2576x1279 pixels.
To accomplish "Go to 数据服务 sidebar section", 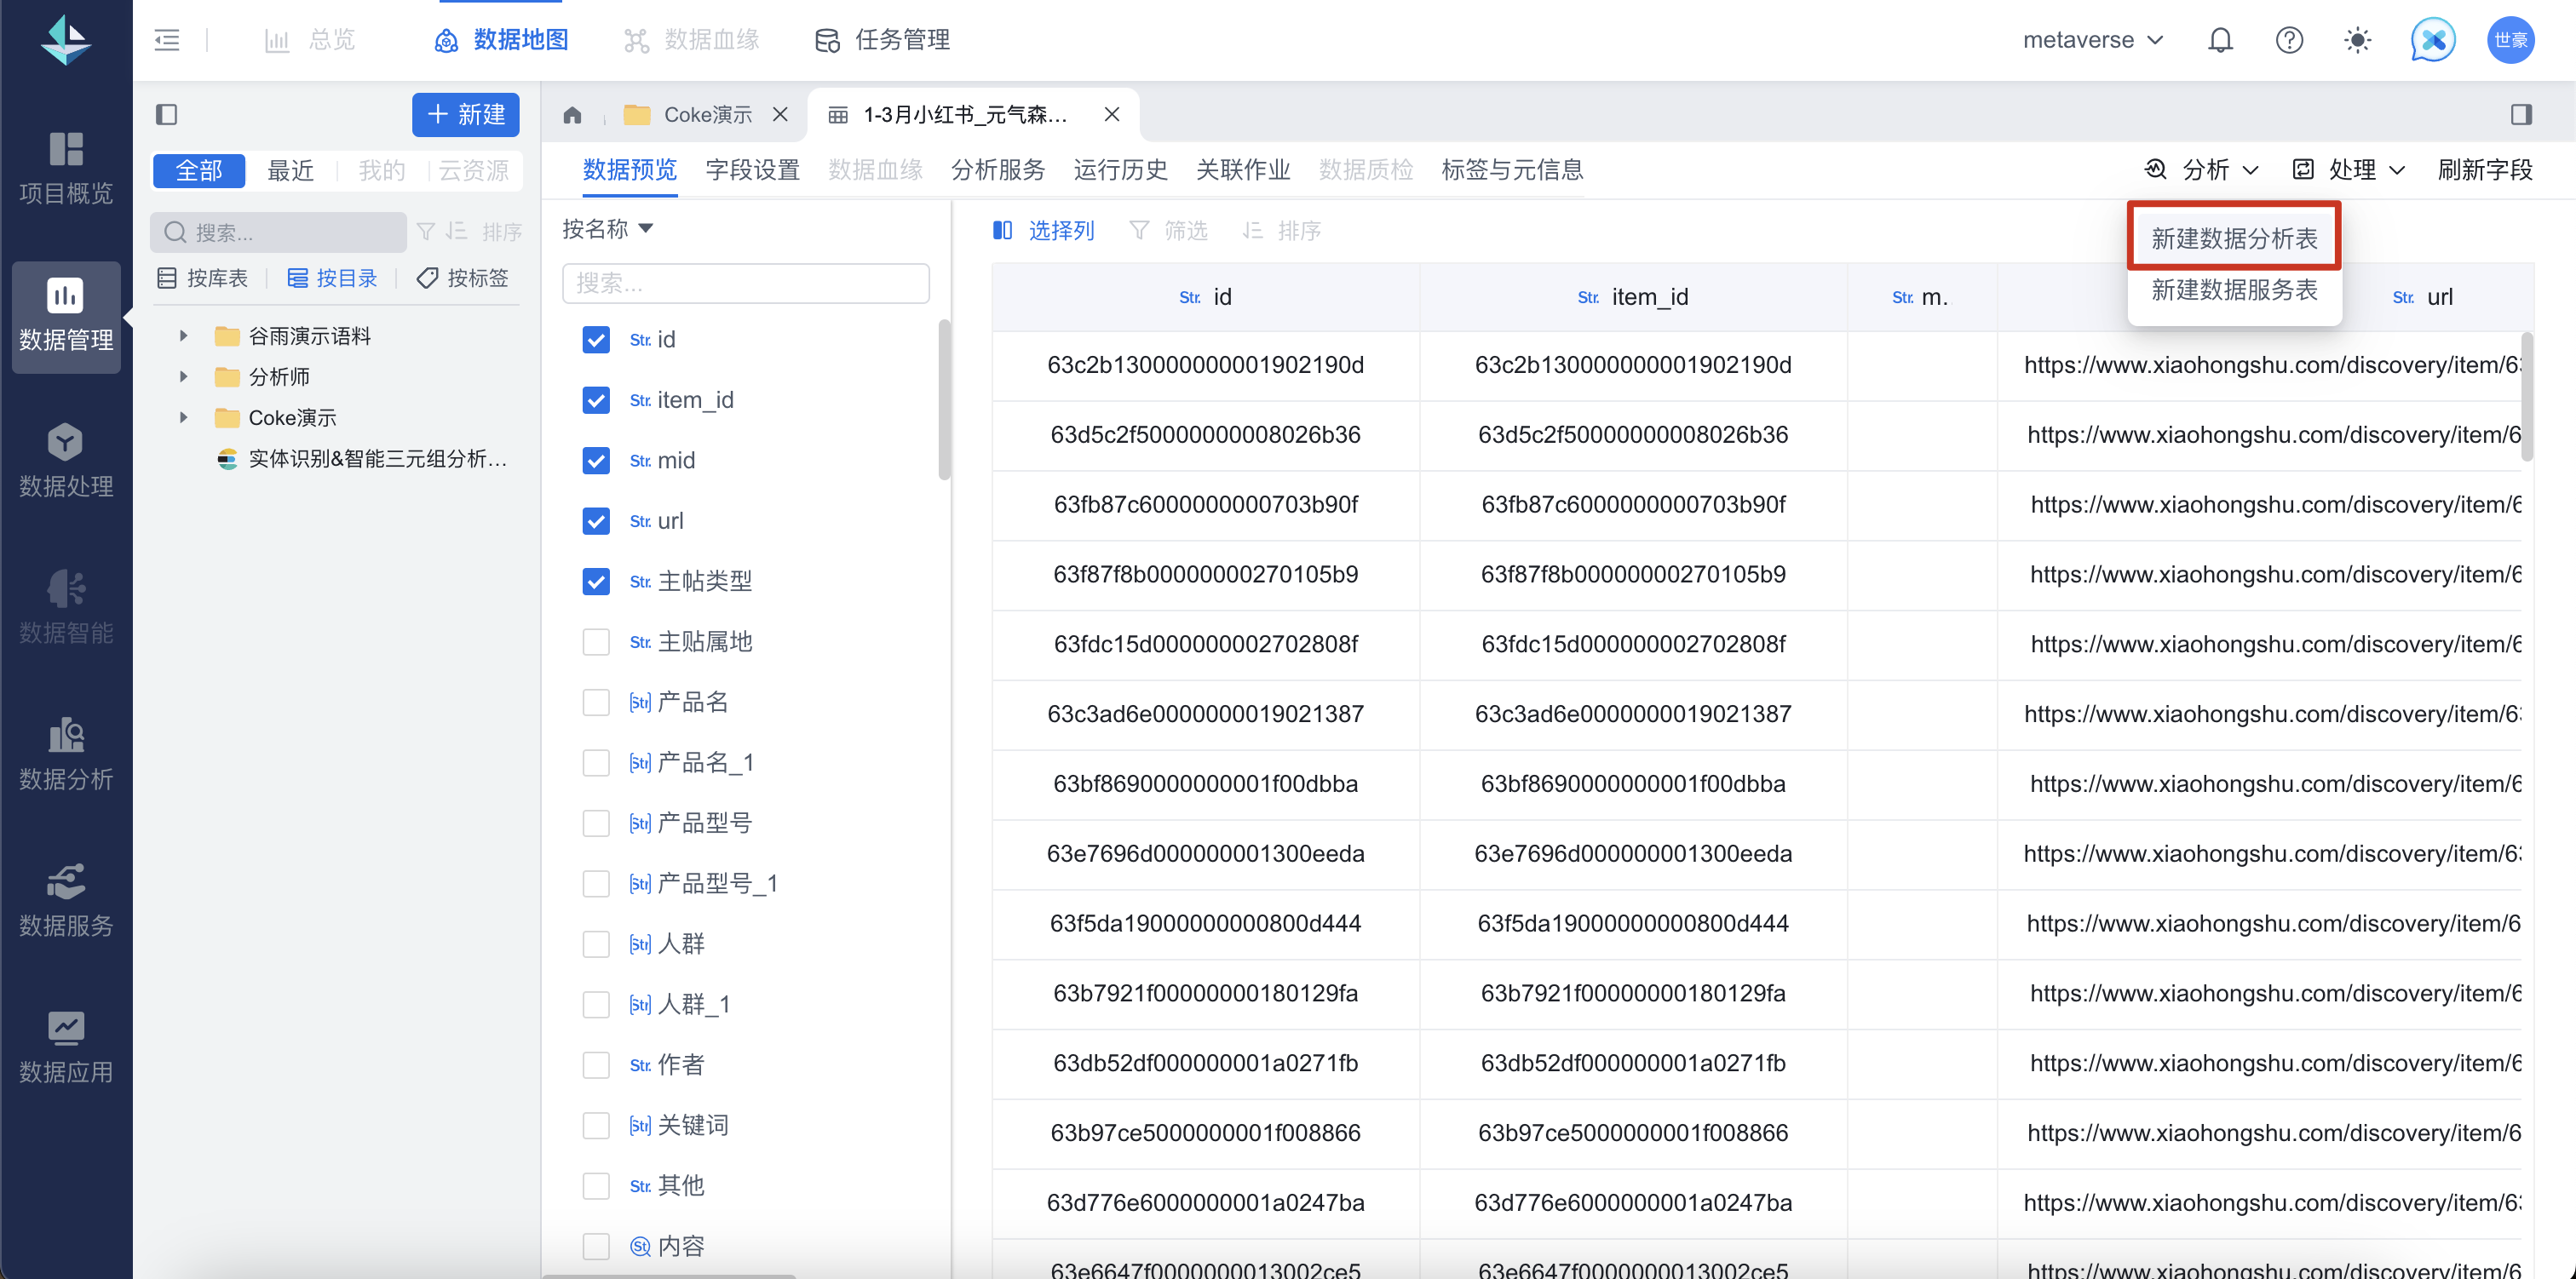I will 66,901.
